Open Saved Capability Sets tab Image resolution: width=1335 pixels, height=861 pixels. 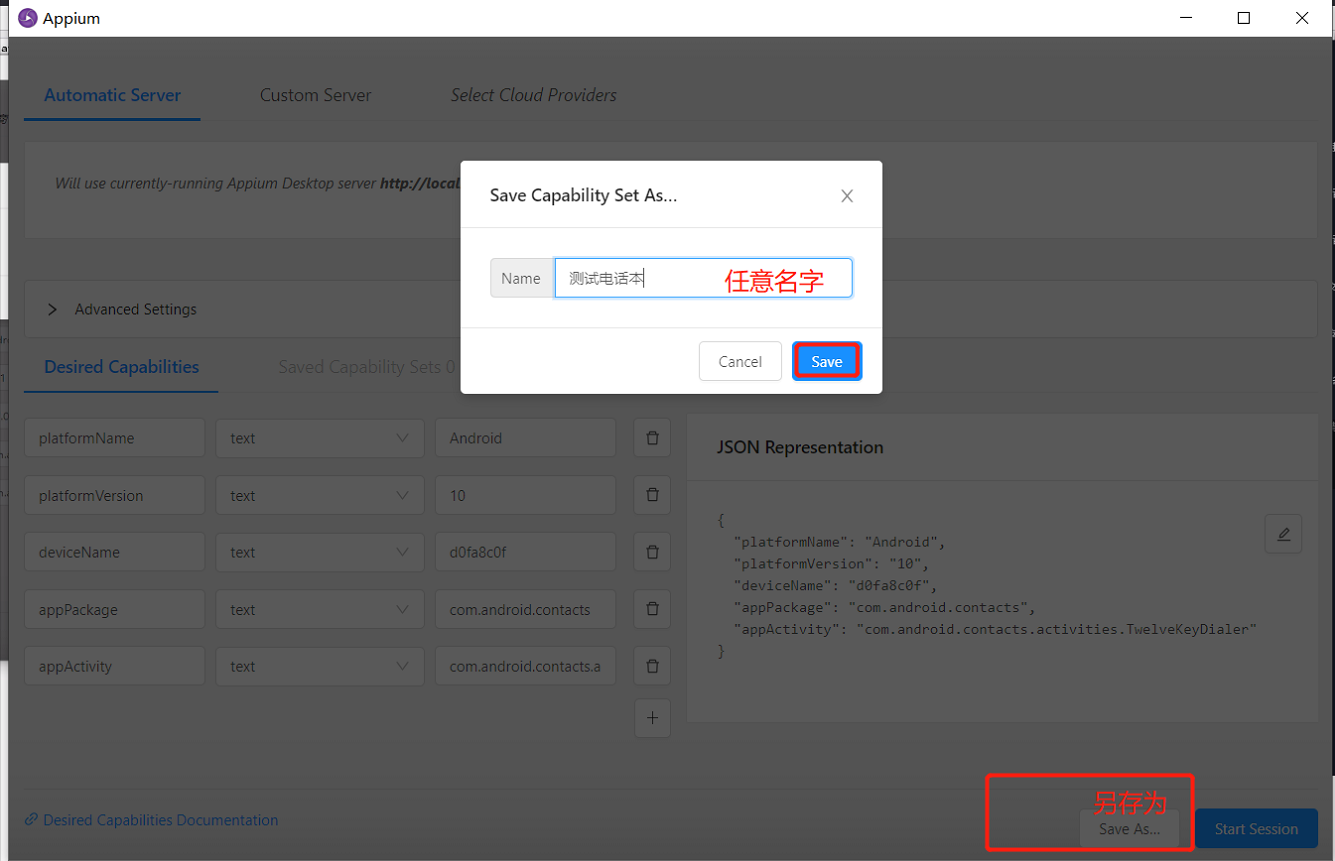366,367
